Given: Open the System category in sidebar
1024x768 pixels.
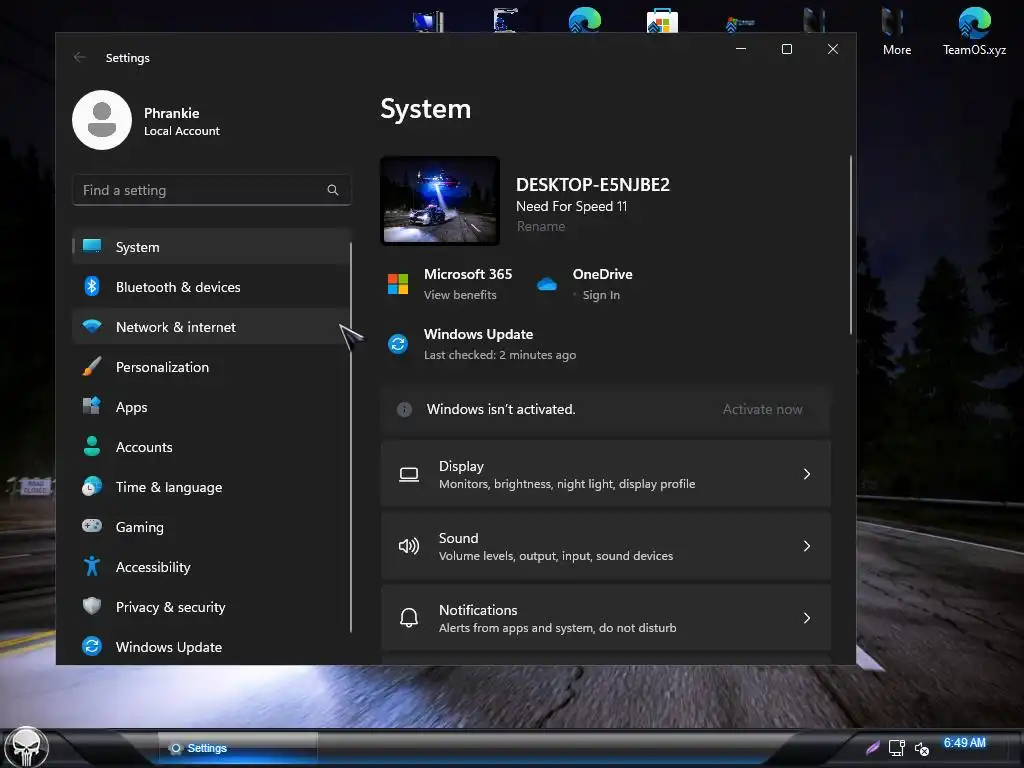Looking at the screenshot, I should tap(211, 247).
